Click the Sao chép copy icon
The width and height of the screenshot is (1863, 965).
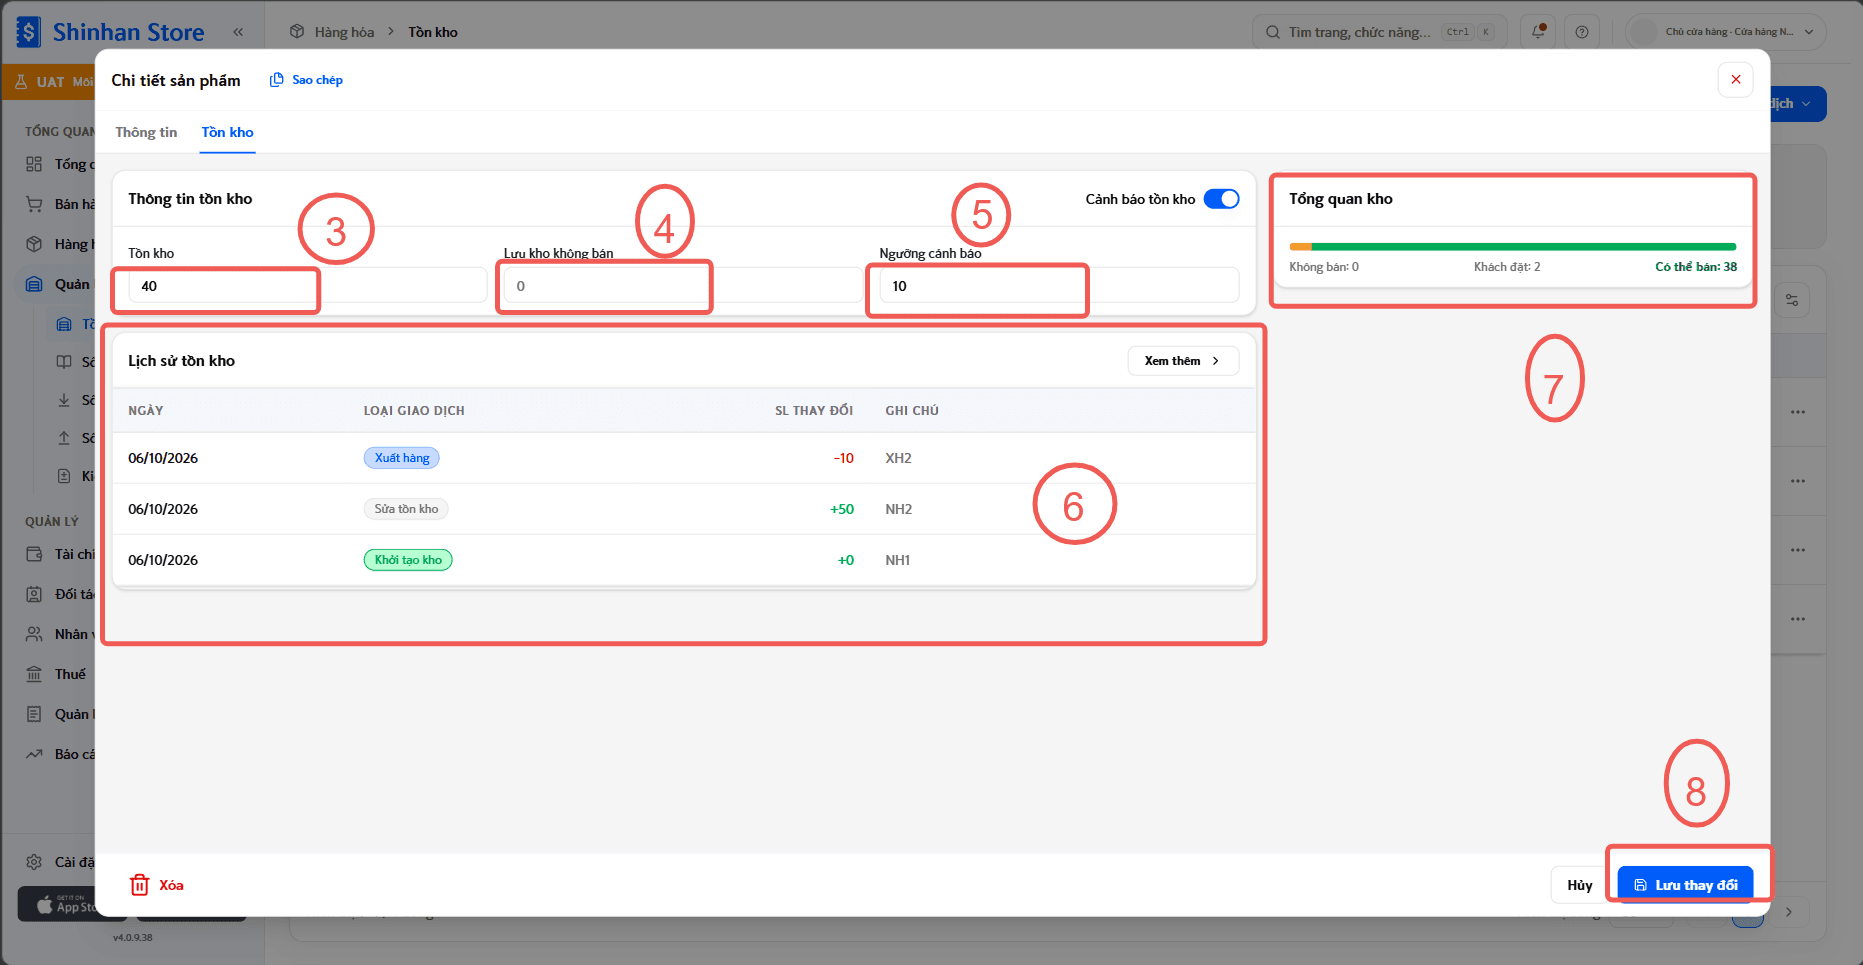click(277, 80)
